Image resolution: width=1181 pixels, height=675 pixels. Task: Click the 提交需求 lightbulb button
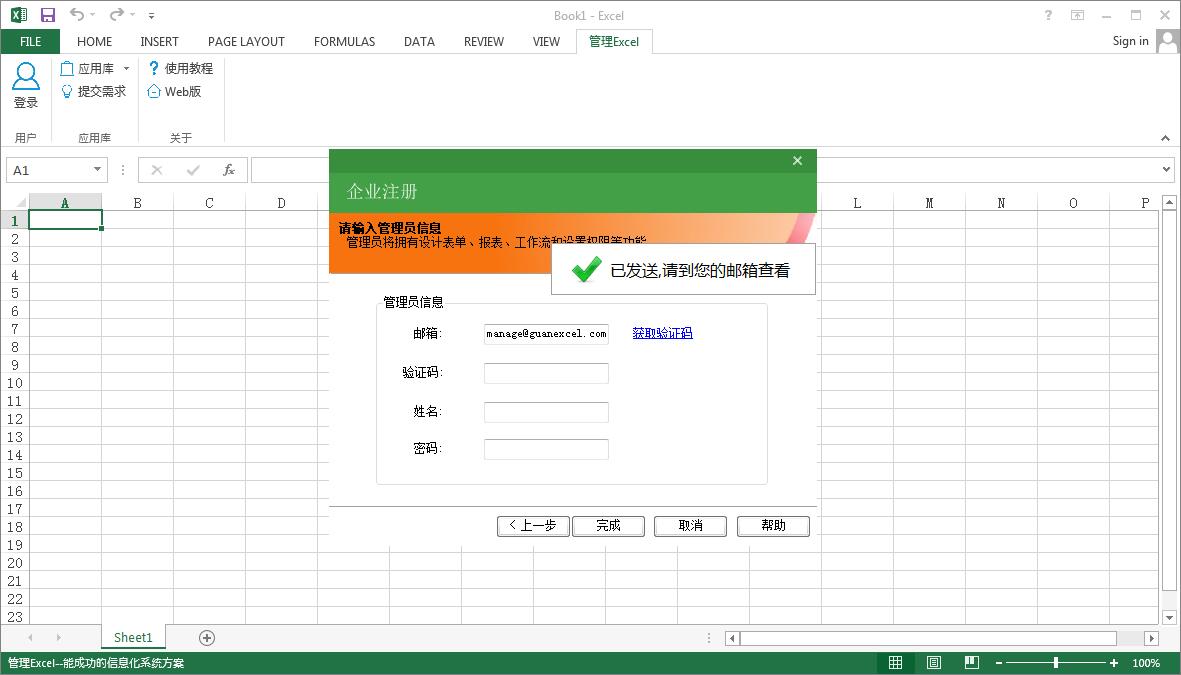[93, 91]
